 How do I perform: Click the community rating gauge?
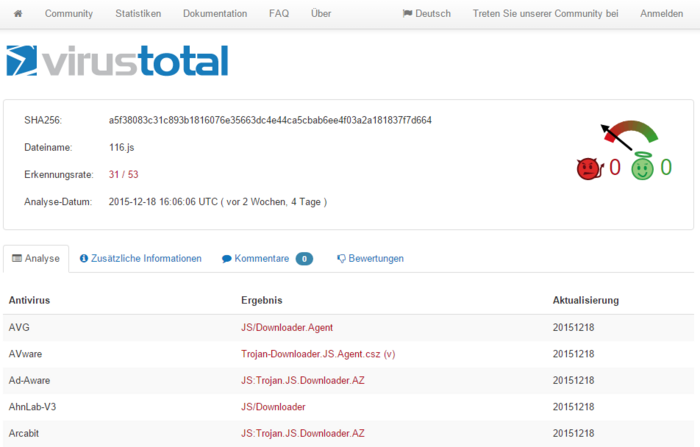pos(628,135)
